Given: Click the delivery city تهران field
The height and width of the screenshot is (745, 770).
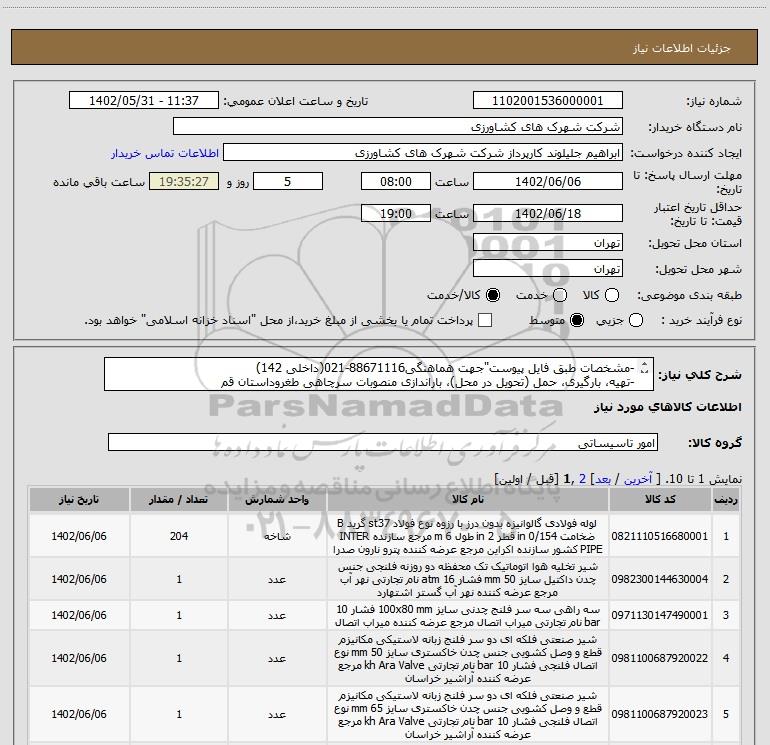Looking at the screenshot, I should click(x=548, y=269).
